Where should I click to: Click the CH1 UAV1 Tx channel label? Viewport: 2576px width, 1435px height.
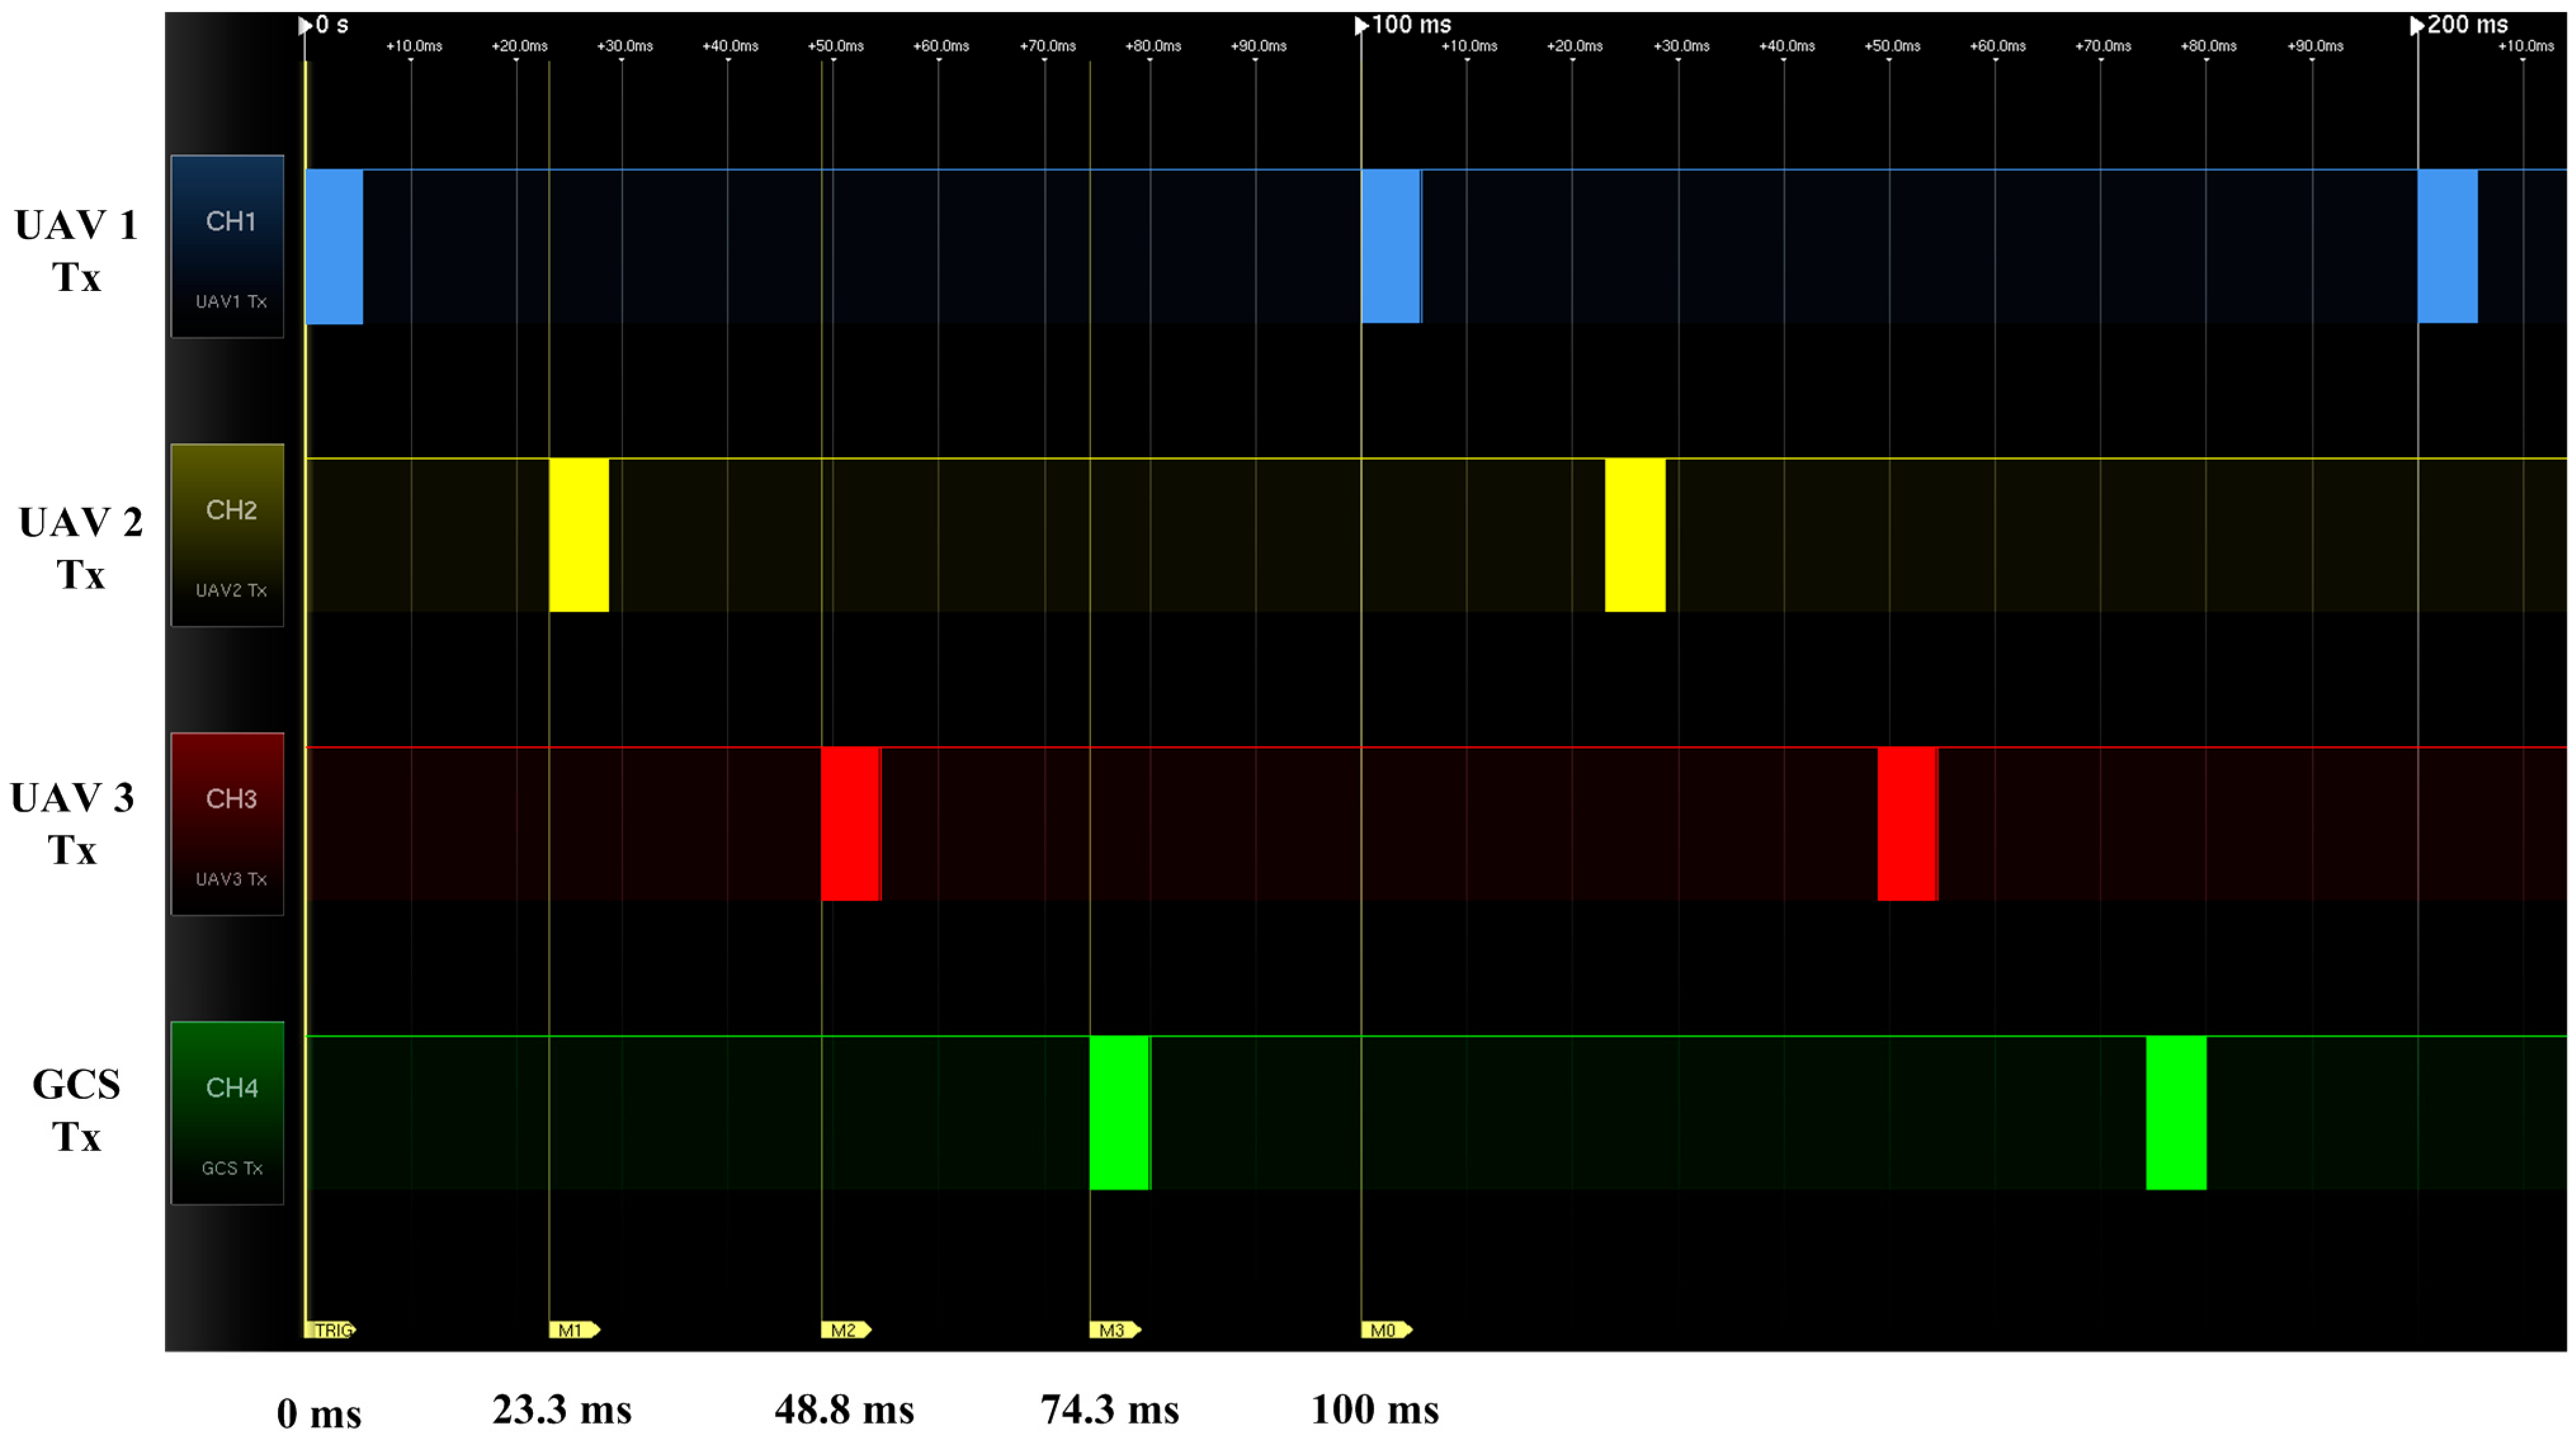point(227,246)
